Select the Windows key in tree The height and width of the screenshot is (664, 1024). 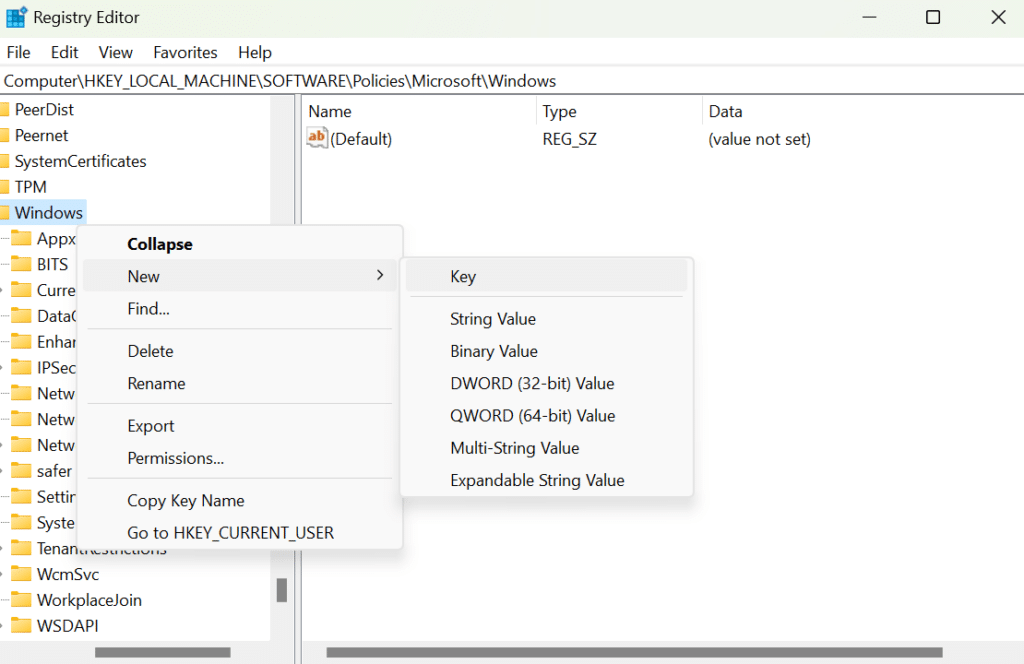(x=48, y=213)
